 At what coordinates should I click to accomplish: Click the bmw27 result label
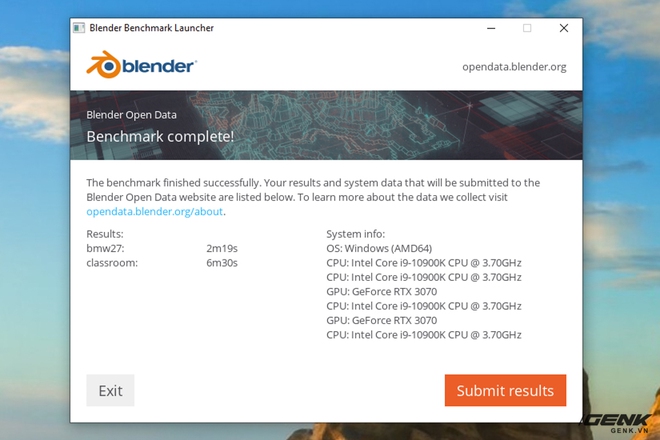[105, 248]
